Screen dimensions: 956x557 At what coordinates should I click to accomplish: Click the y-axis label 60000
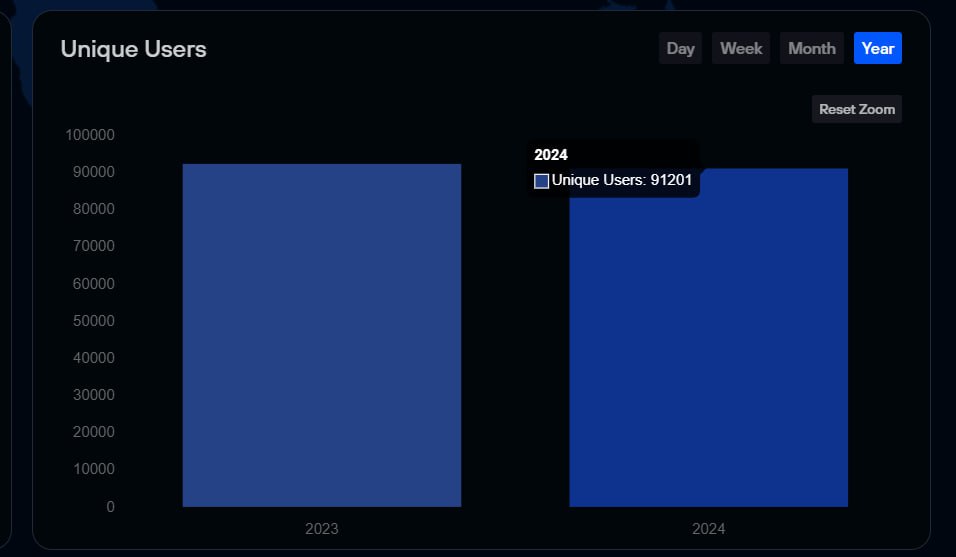[93, 283]
